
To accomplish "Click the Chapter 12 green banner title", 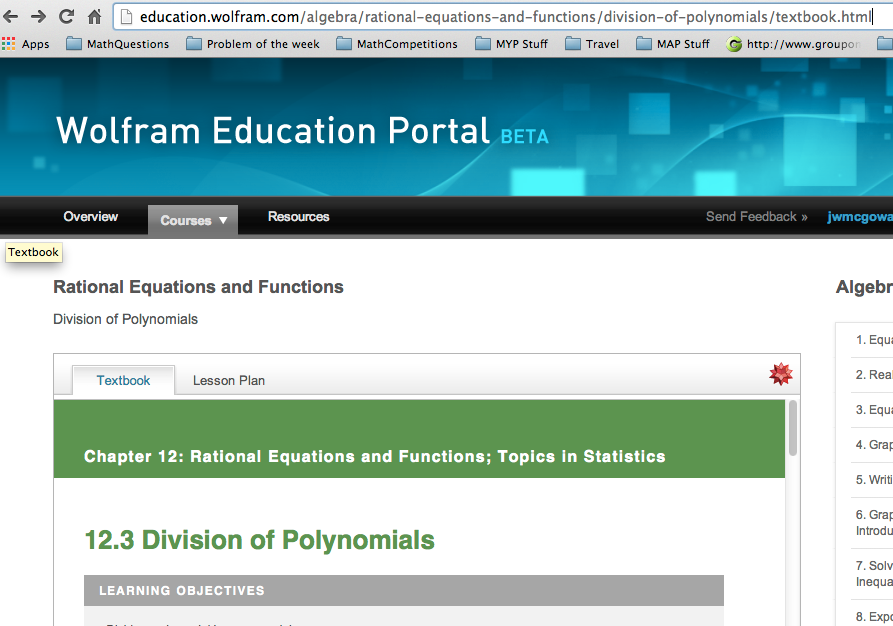I will click(375, 456).
